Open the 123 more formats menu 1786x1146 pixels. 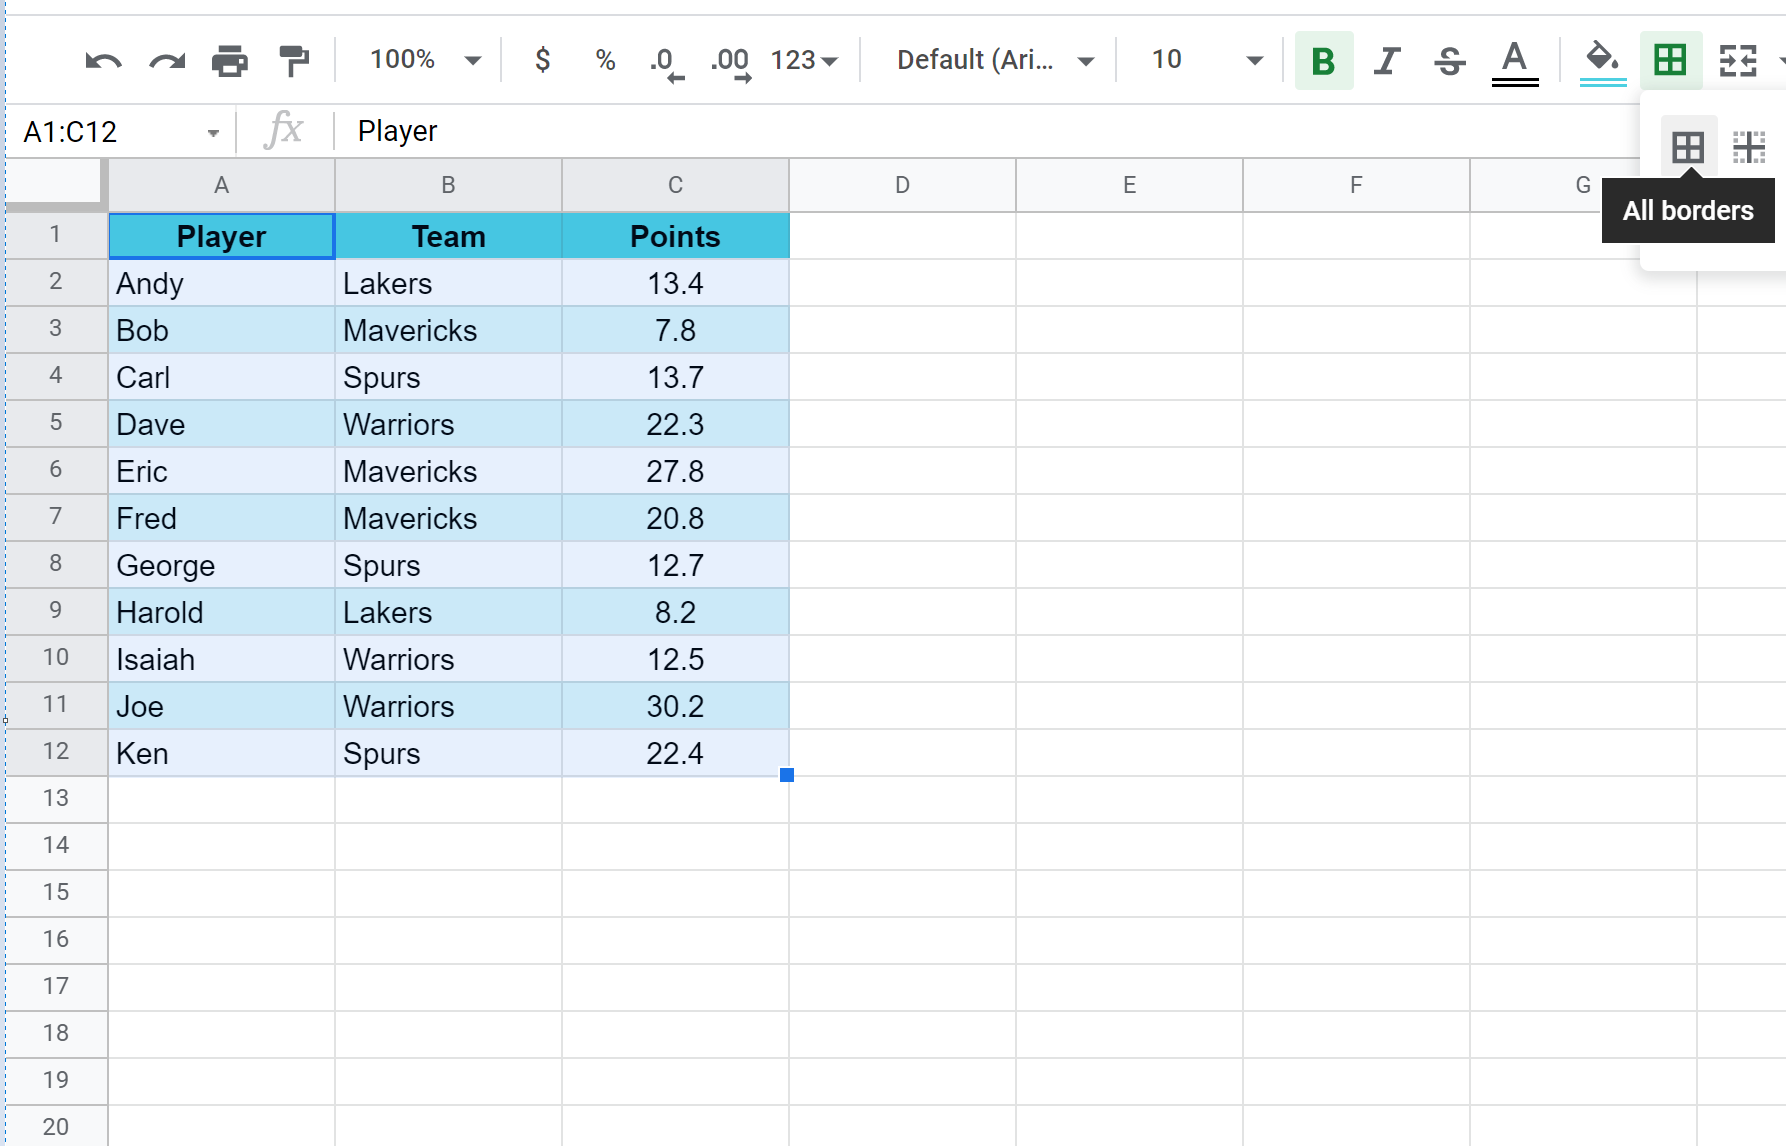[x=804, y=60]
